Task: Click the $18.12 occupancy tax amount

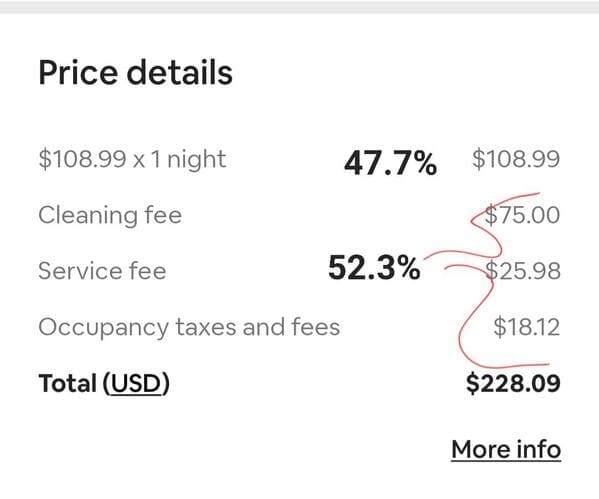Action: 527,327
